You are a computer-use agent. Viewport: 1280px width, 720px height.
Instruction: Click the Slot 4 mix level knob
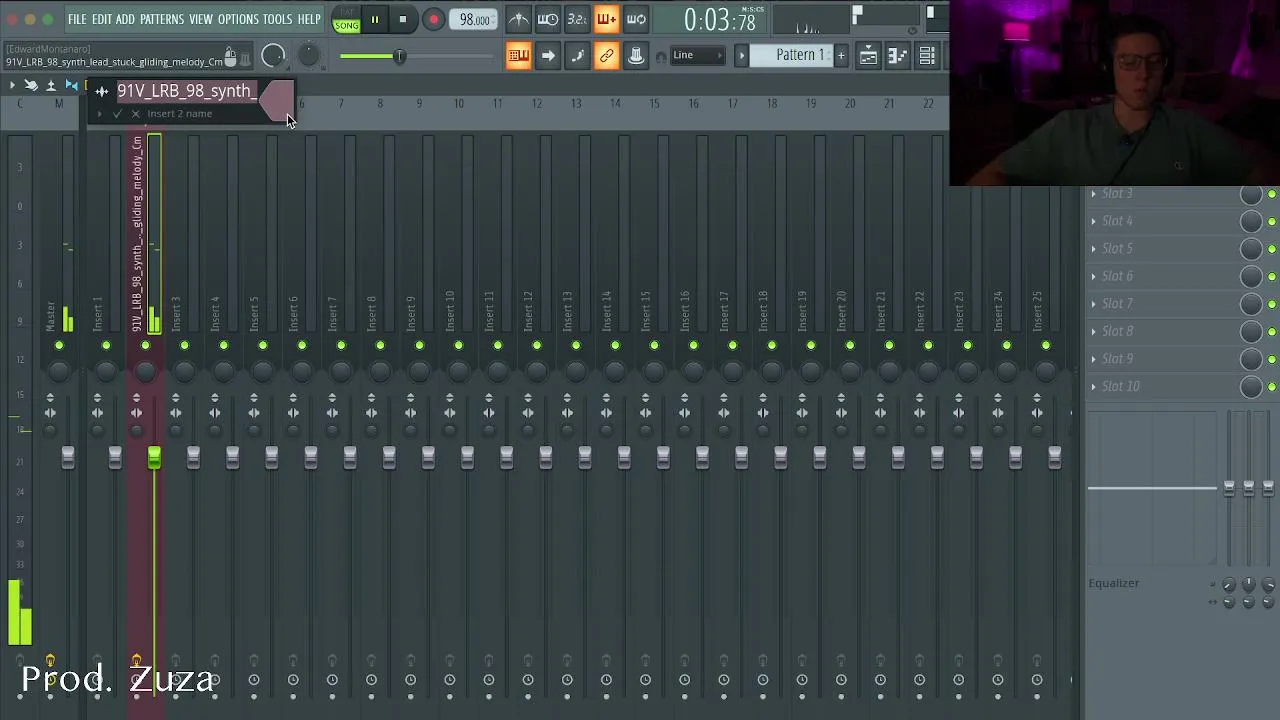click(x=1251, y=222)
